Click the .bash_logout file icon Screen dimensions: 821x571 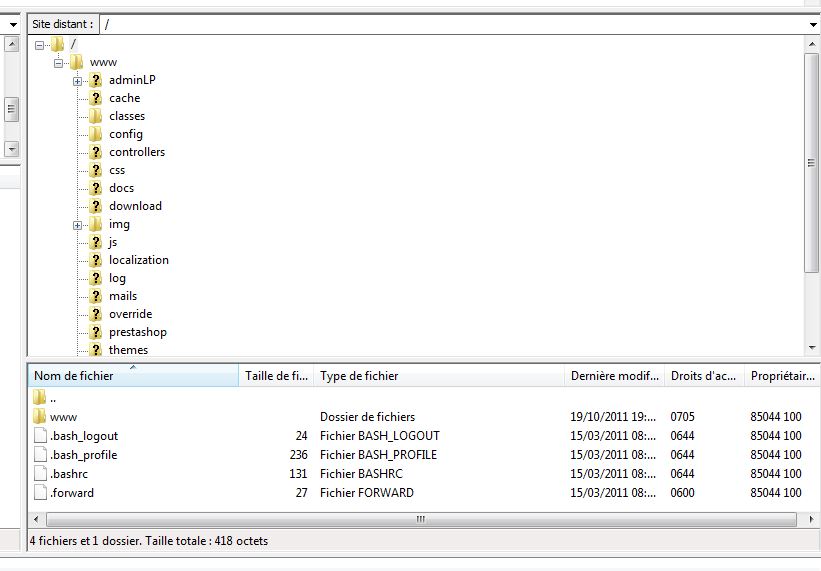tap(40, 435)
